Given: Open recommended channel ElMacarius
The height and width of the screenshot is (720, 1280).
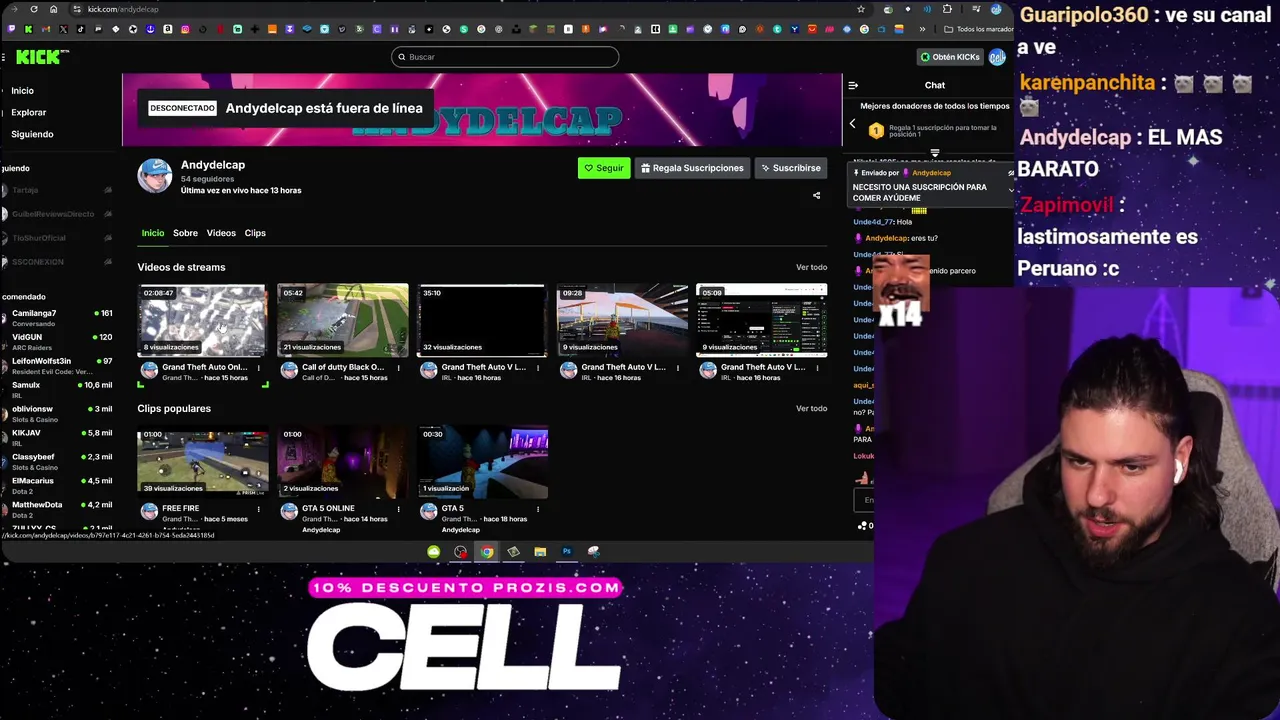Looking at the screenshot, I should coord(58,486).
